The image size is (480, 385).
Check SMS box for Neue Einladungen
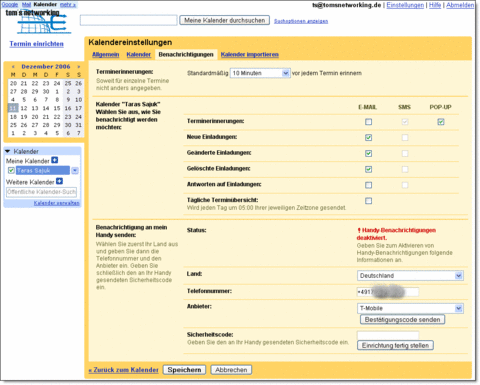coord(405,137)
